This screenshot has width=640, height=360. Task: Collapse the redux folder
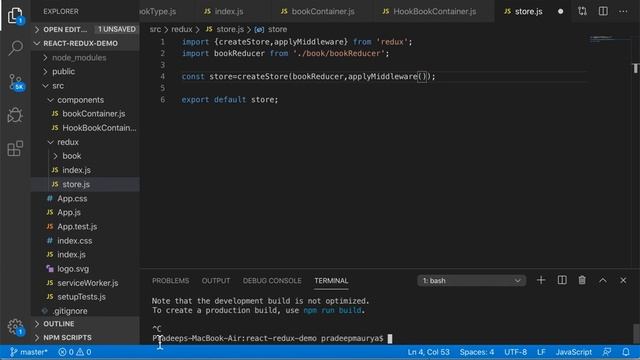(x=85, y=142)
